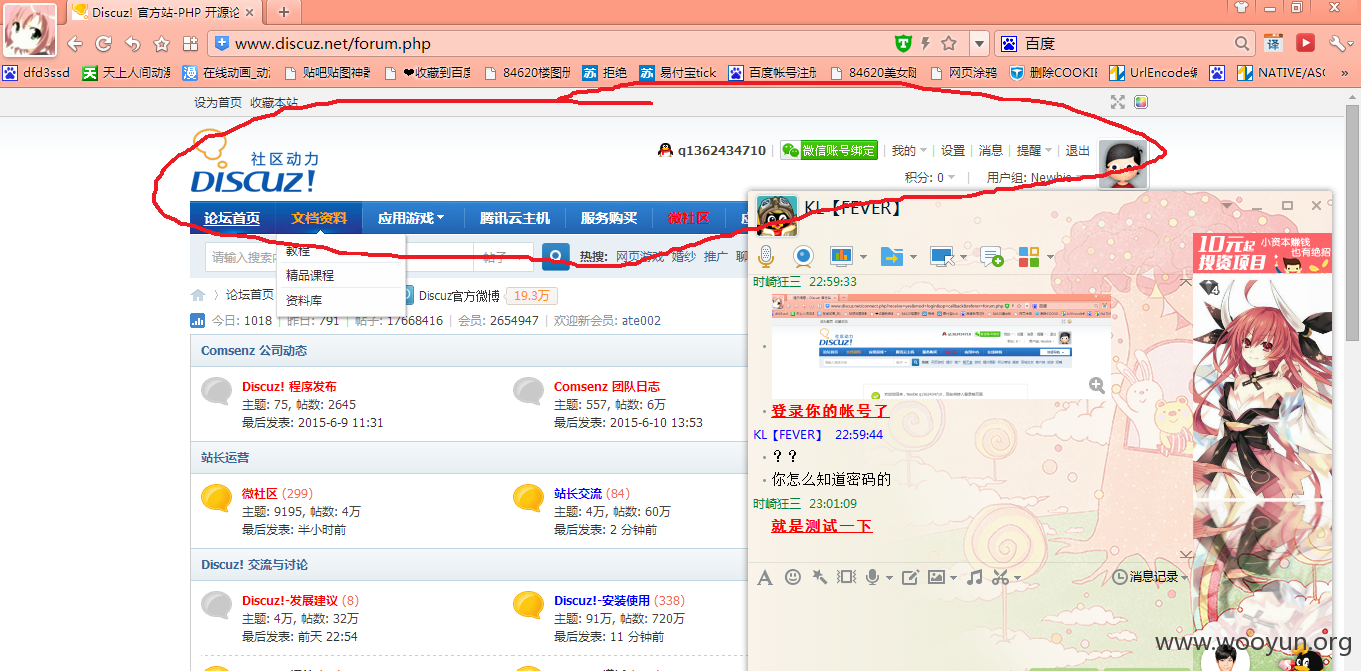Click the lightning speed mode icon in address bar

click(925, 44)
